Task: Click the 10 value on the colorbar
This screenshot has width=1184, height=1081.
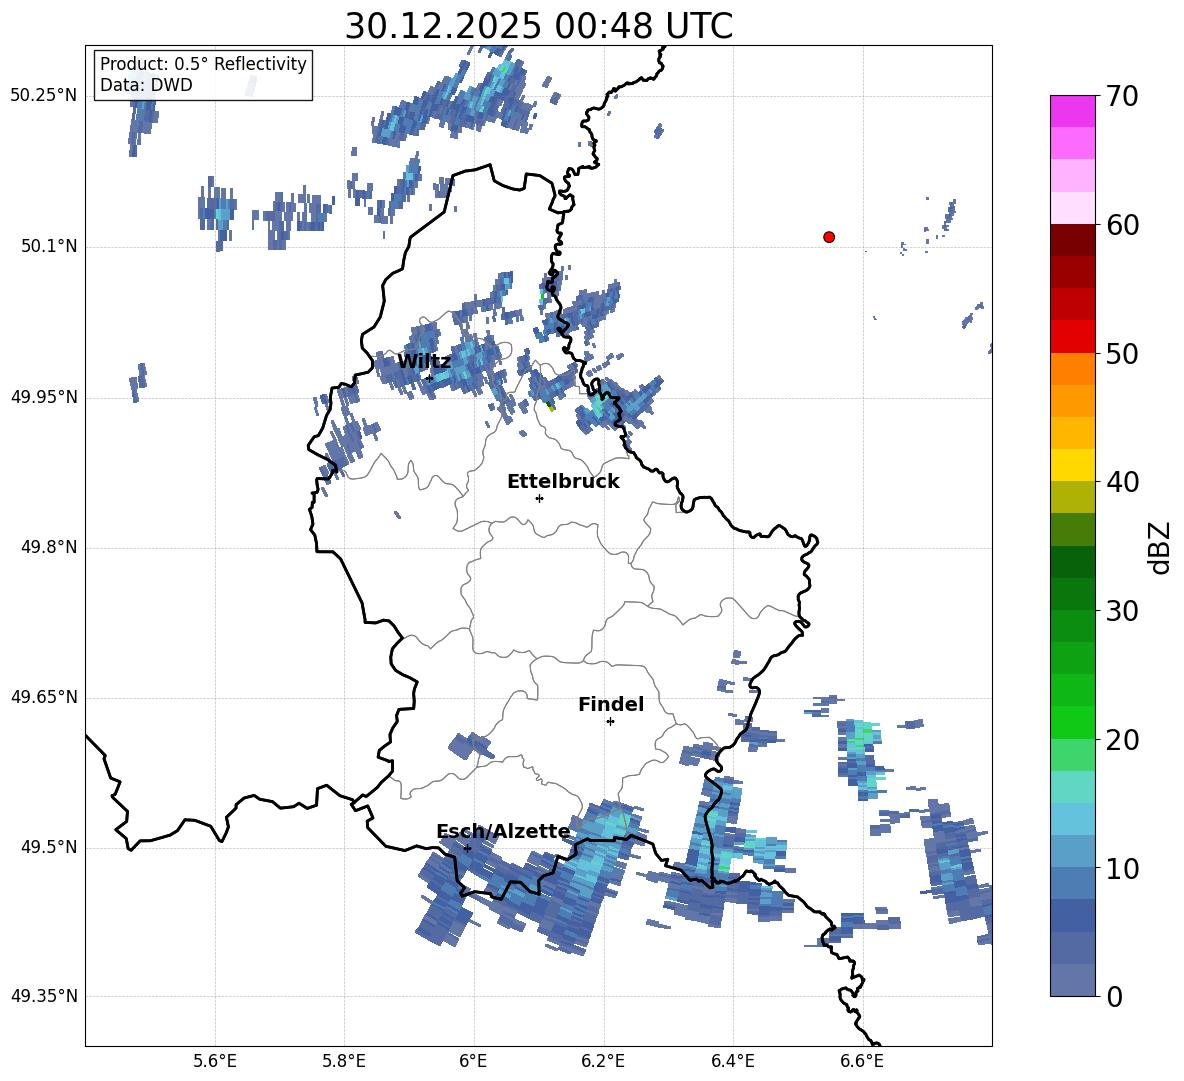Action: coord(1122,868)
